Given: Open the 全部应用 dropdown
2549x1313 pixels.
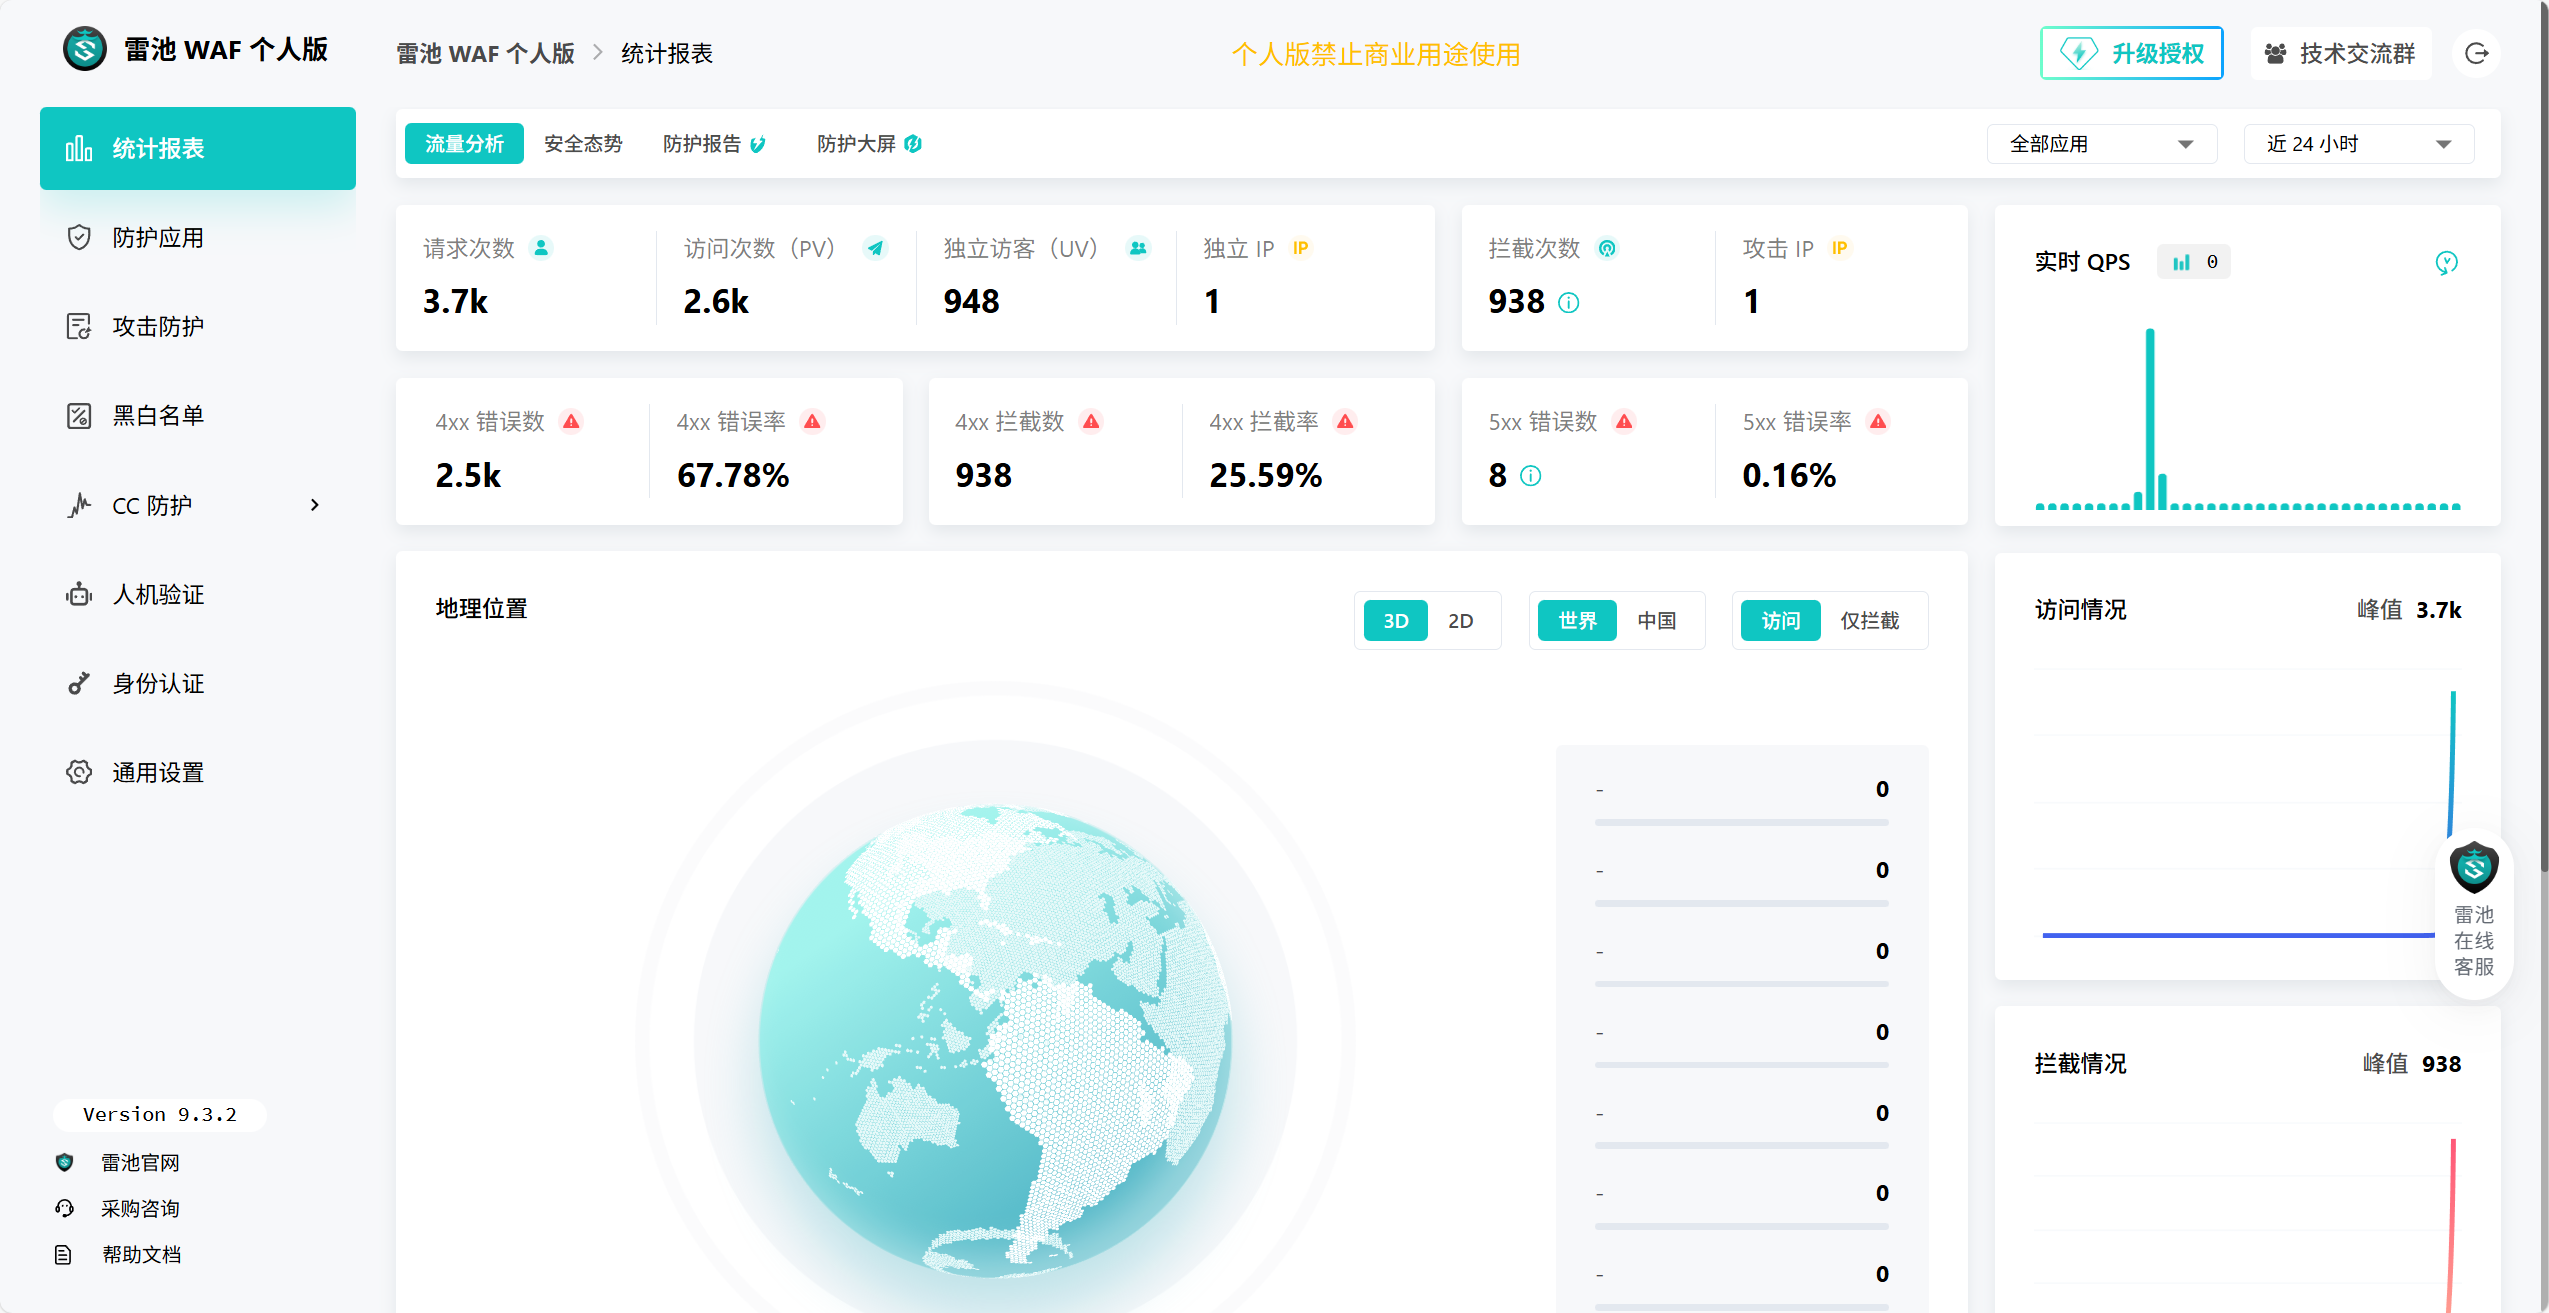Looking at the screenshot, I should point(2101,144).
